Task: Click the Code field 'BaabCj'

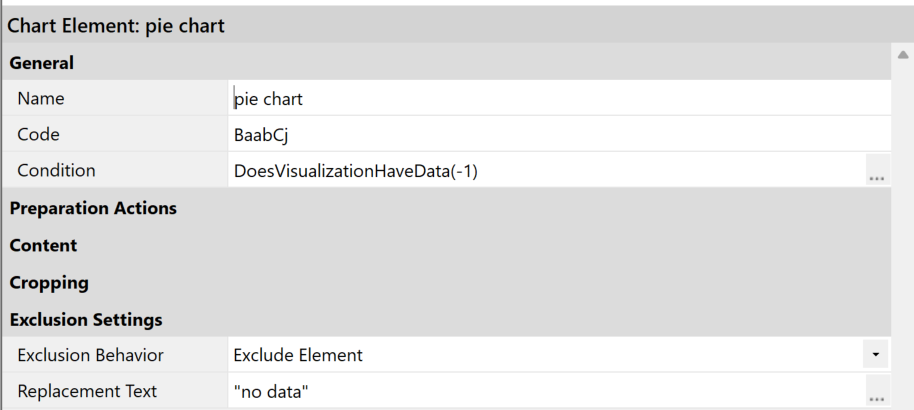Action: (x=559, y=135)
